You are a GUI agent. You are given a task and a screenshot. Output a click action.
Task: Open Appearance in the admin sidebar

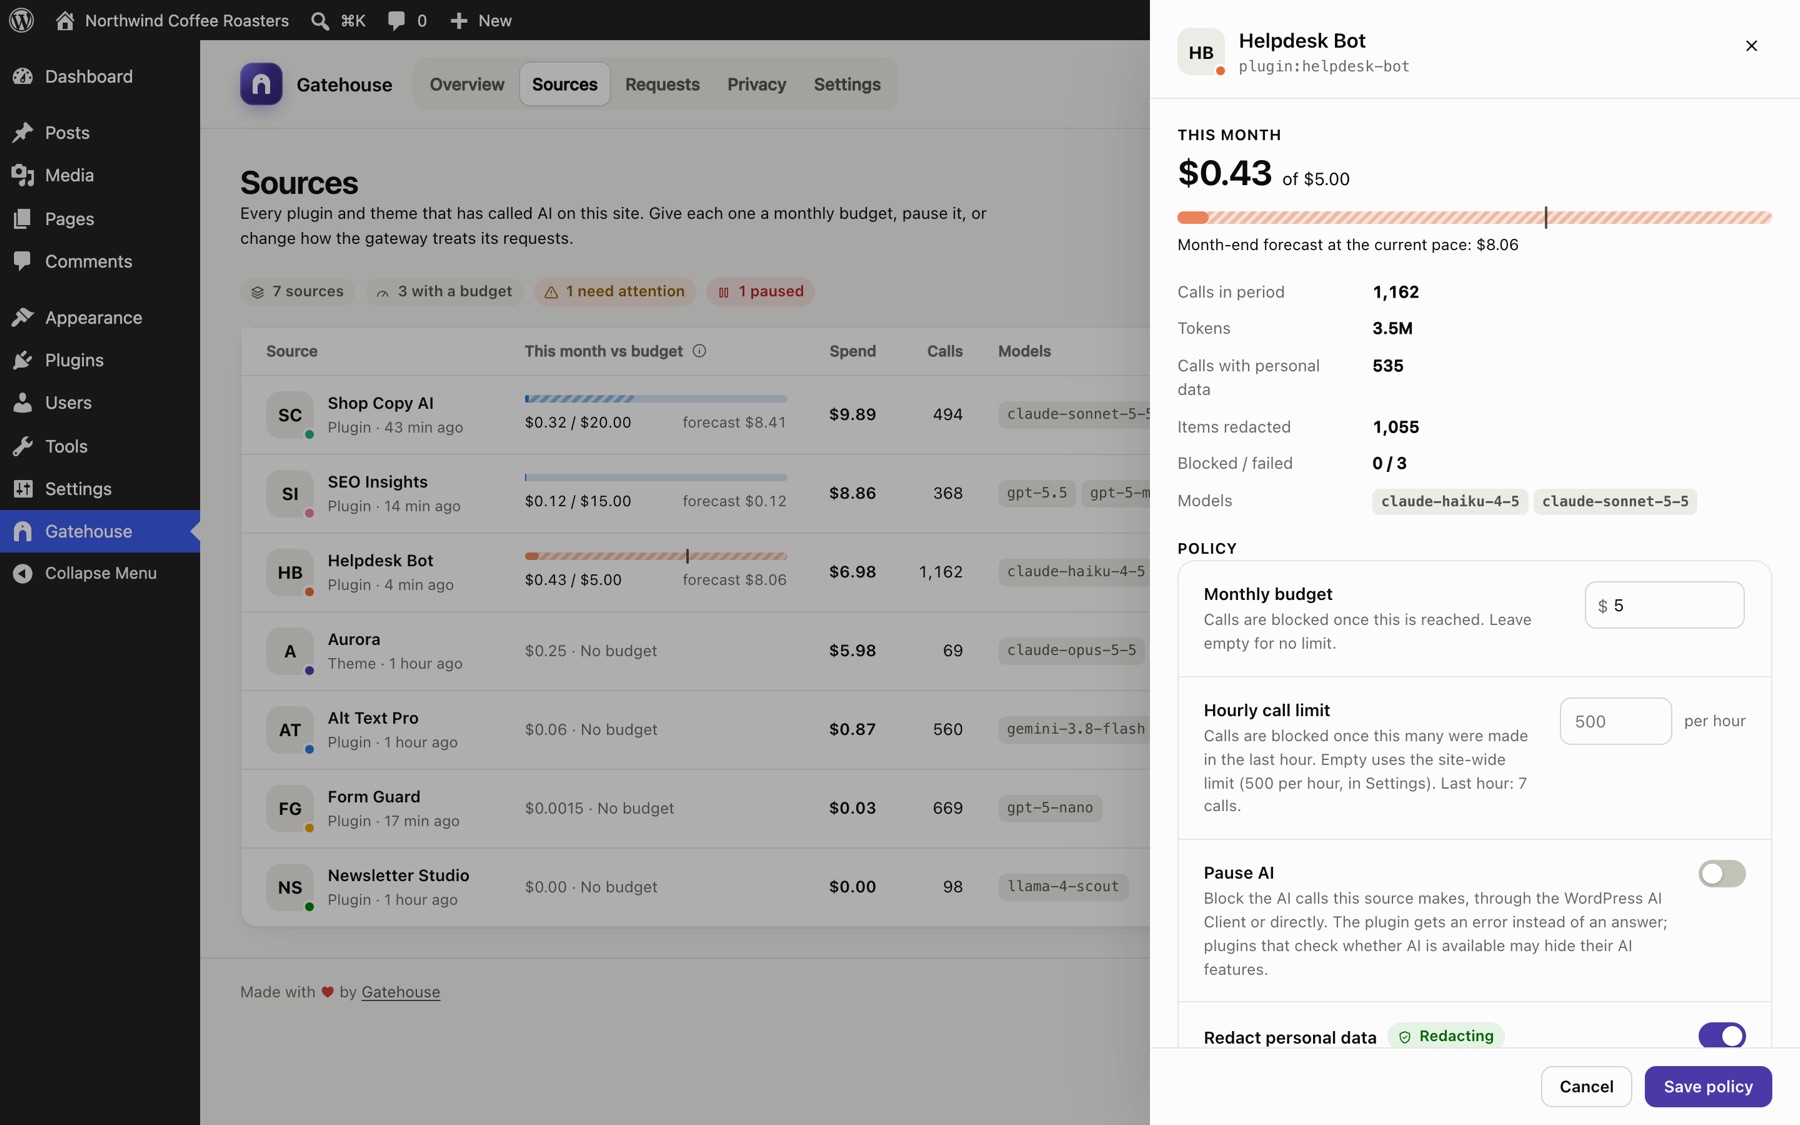(x=100, y=318)
